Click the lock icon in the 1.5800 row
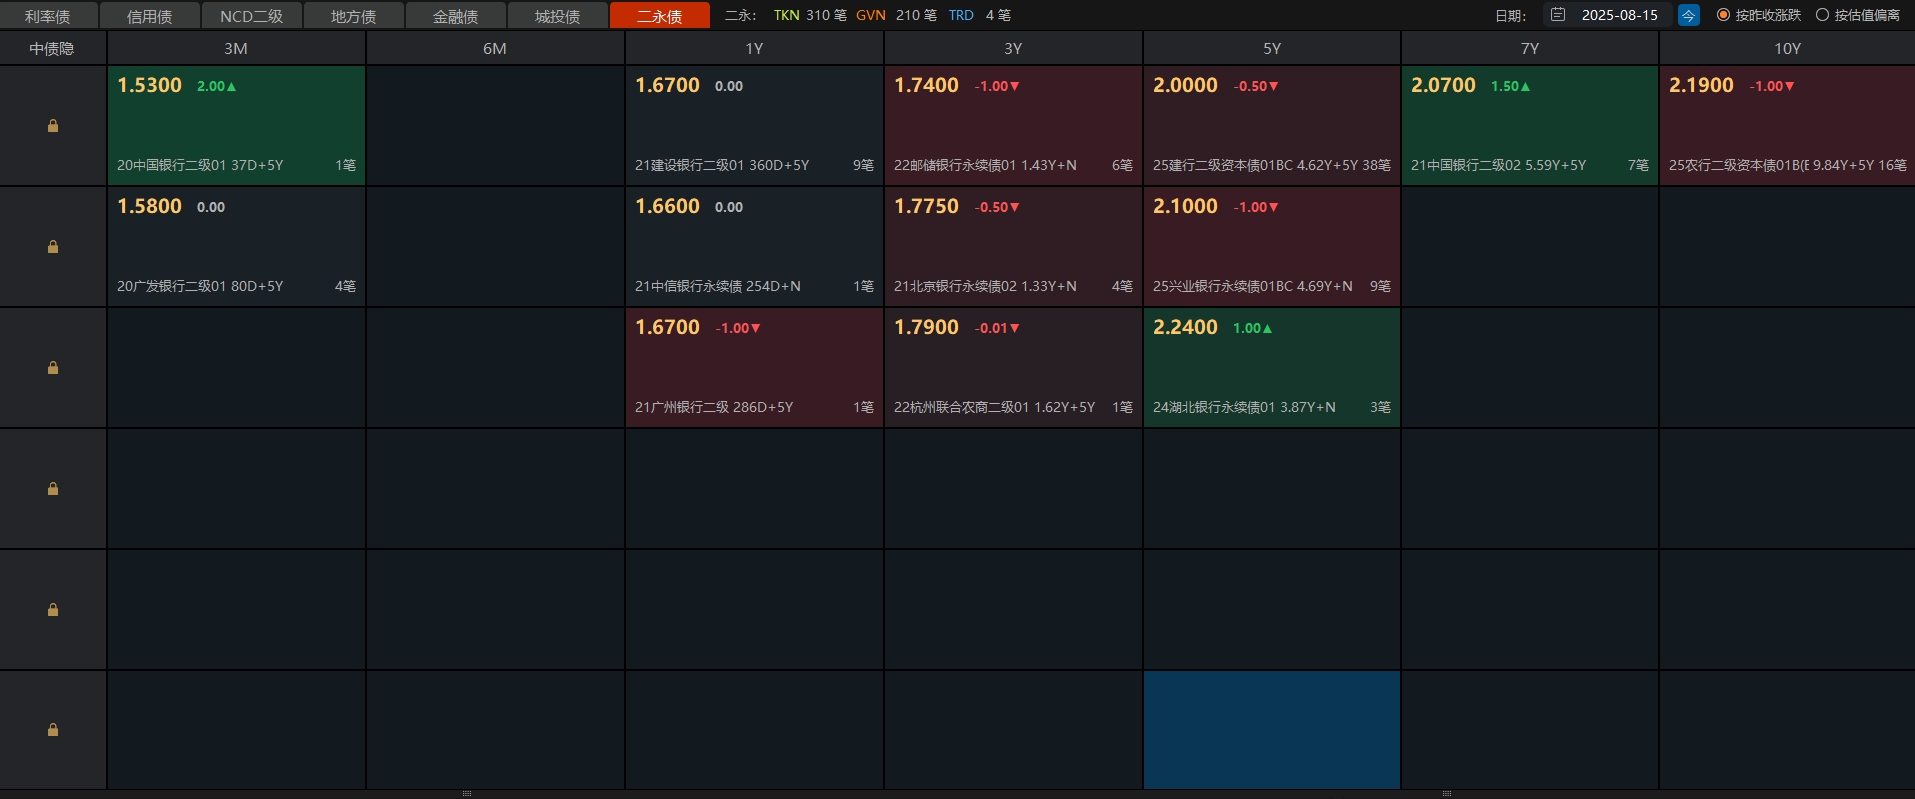The image size is (1915, 799). pyautogui.click(x=53, y=247)
